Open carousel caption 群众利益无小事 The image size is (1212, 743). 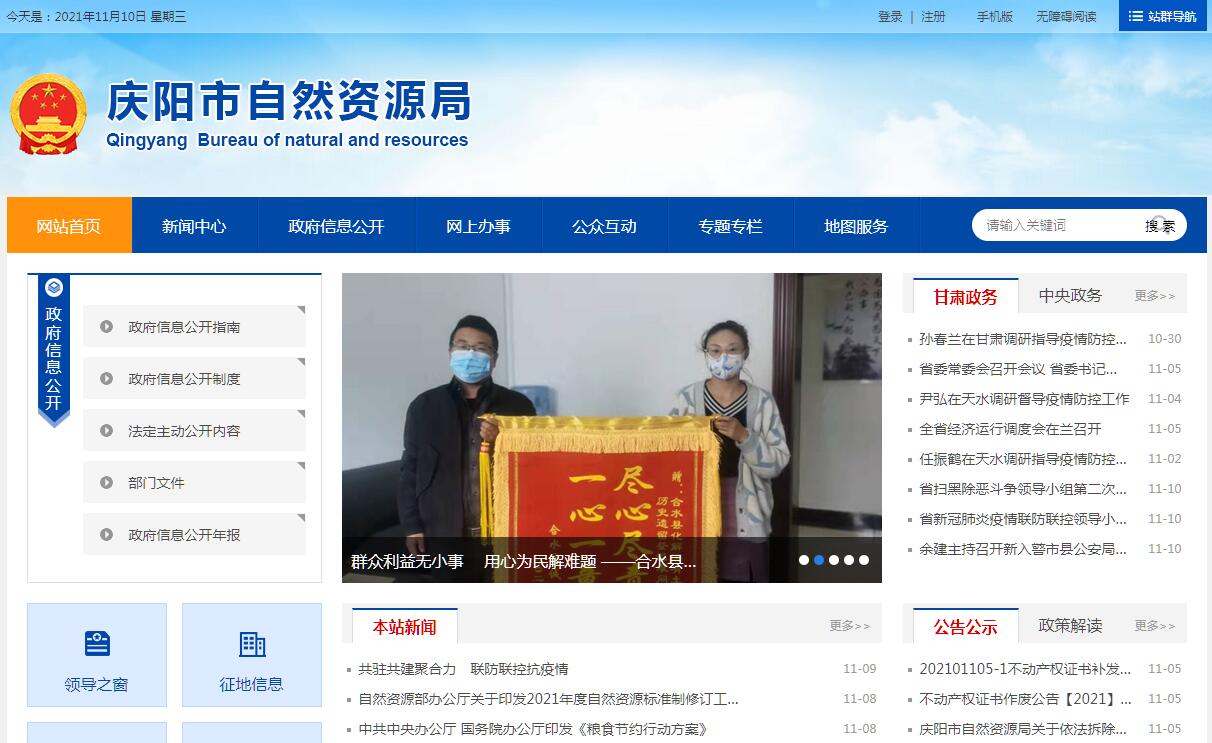pyautogui.click(x=523, y=561)
